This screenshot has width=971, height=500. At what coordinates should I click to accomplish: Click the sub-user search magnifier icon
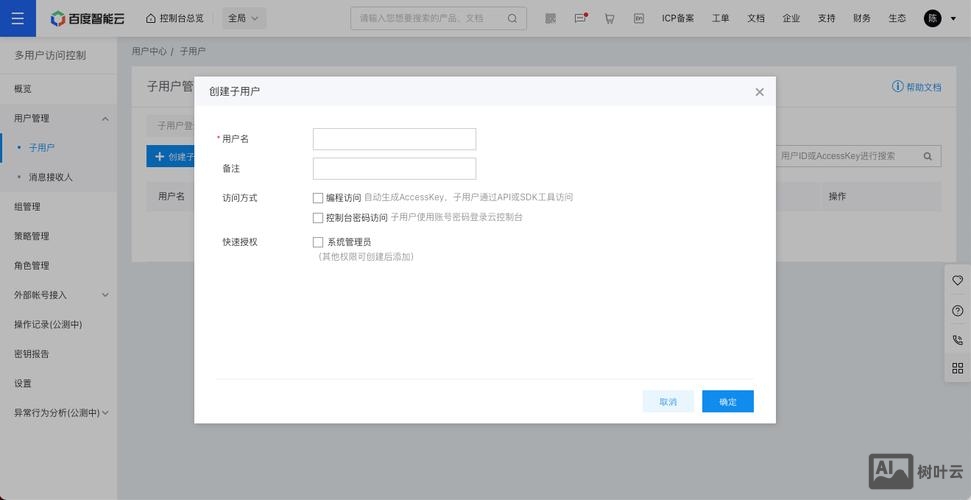(x=928, y=156)
